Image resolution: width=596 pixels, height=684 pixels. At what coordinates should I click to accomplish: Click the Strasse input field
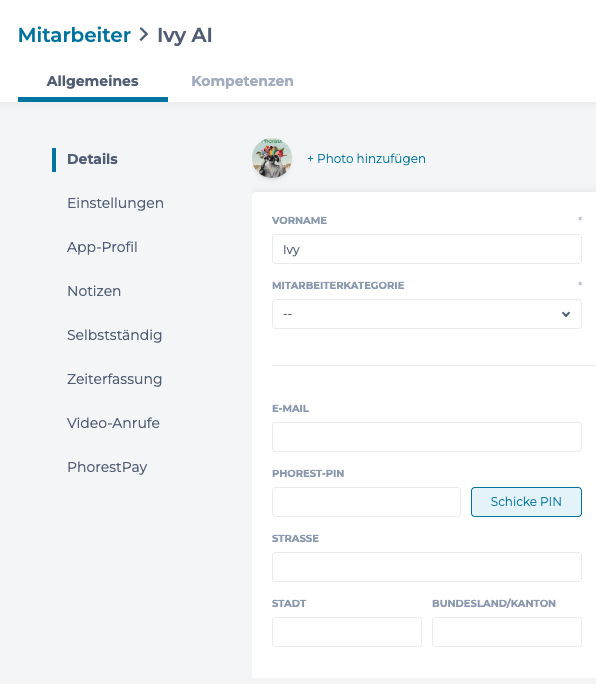click(x=427, y=567)
